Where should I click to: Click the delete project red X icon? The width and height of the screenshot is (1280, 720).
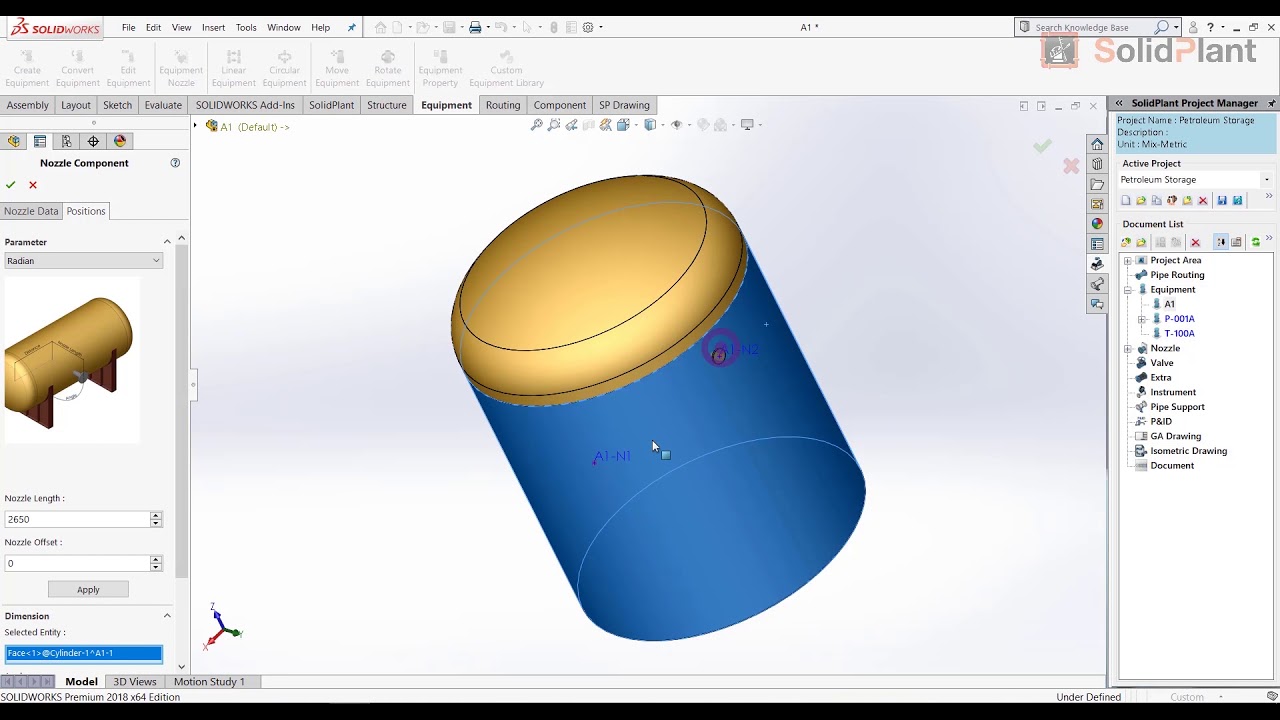(x=1203, y=201)
